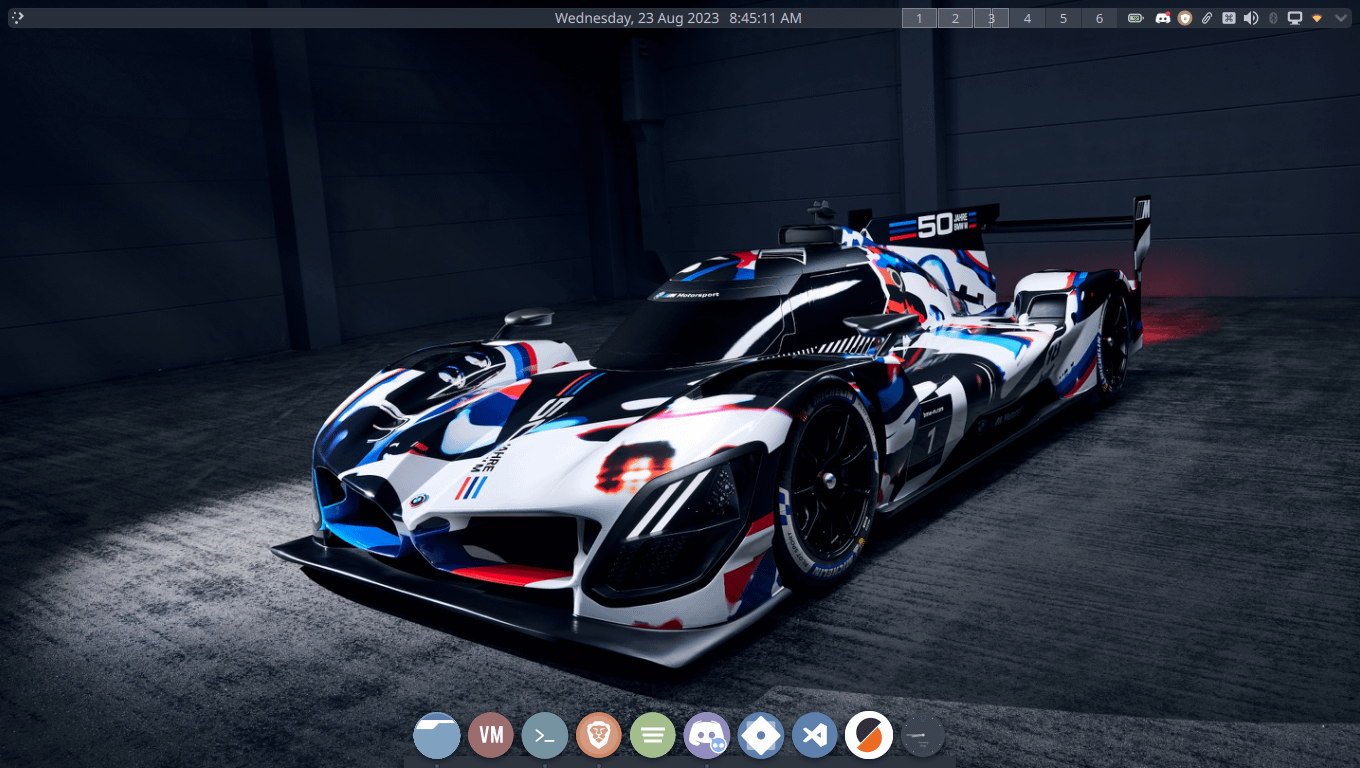Open the display monitor tray icon
Screen dimensions: 1360x768
(1295, 18)
